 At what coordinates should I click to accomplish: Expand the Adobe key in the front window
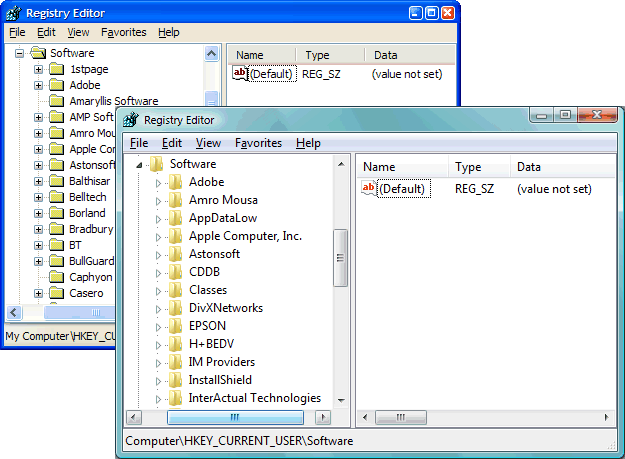(158, 183)
